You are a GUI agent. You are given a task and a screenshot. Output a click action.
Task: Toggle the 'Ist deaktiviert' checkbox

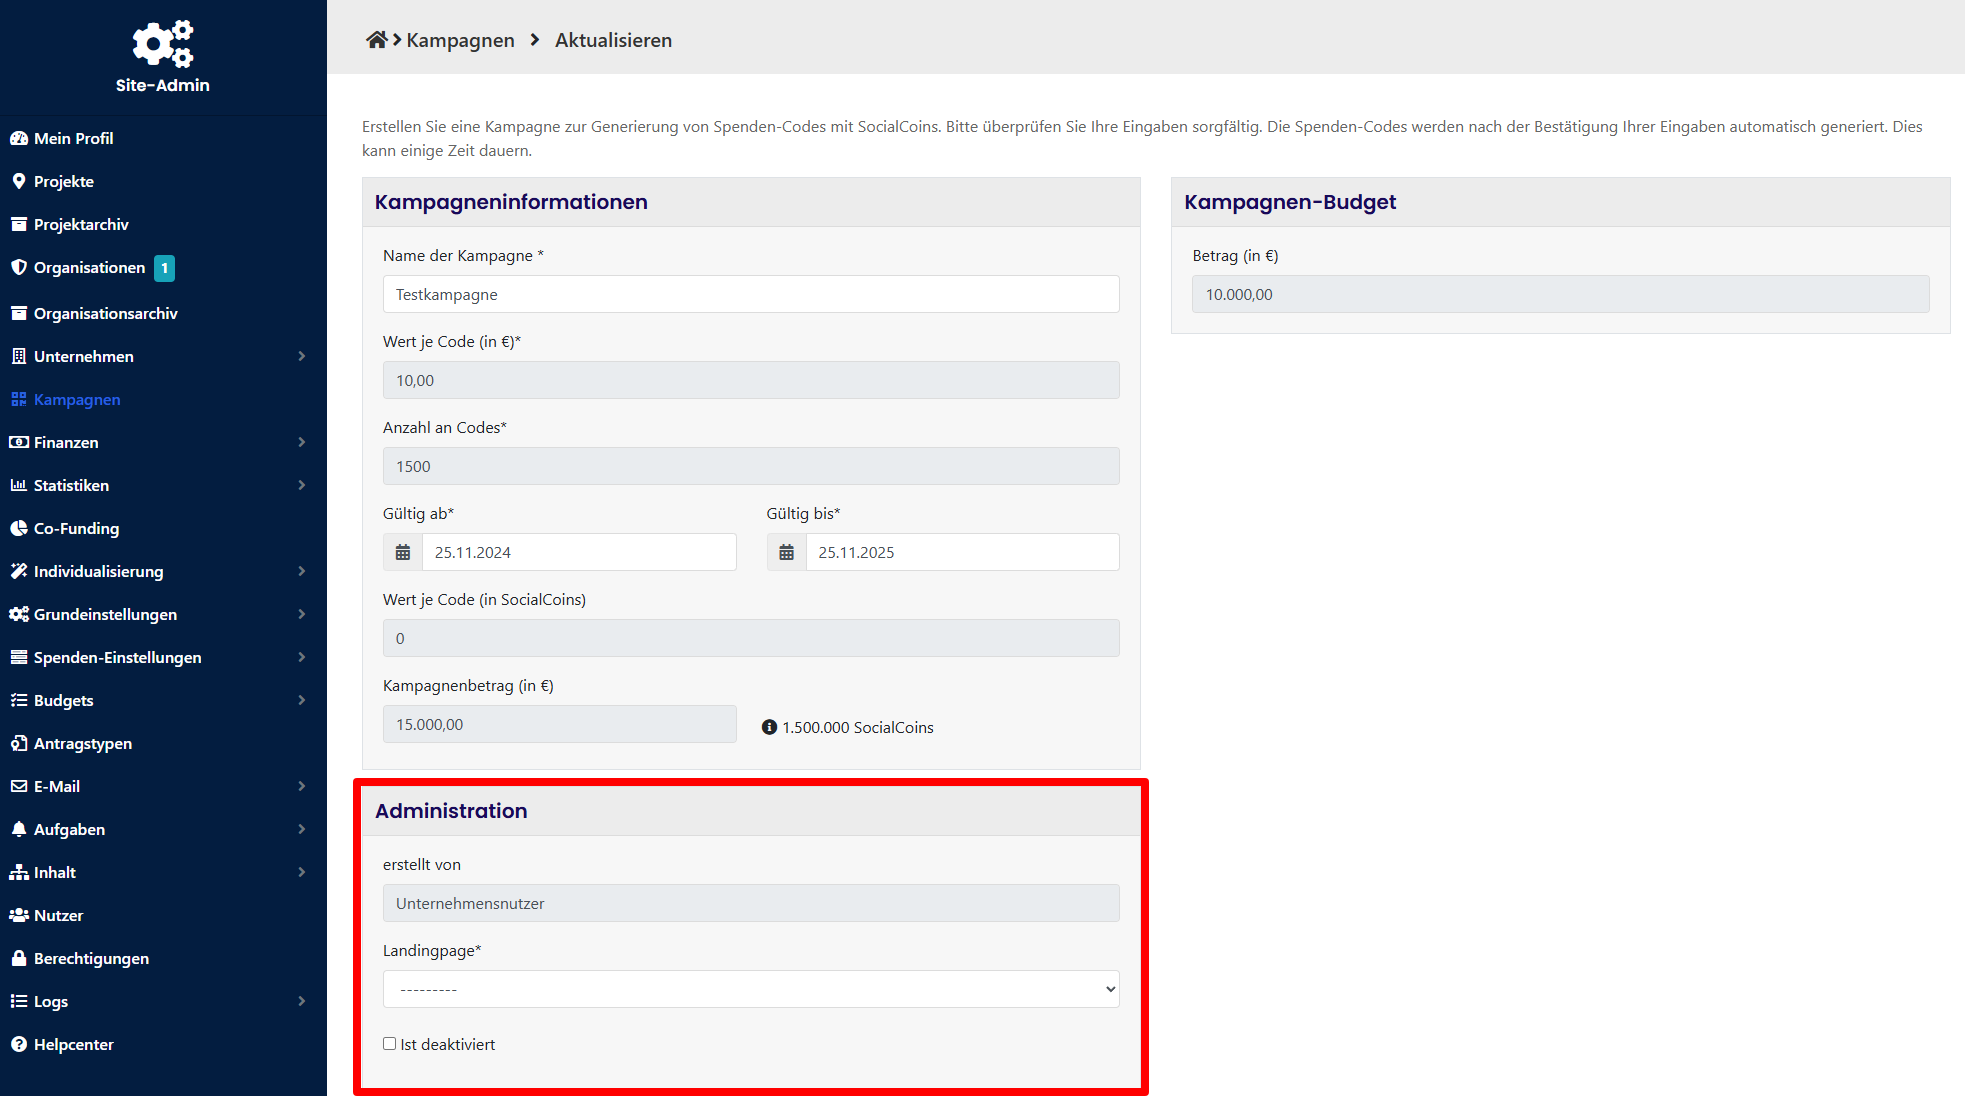390,1044
